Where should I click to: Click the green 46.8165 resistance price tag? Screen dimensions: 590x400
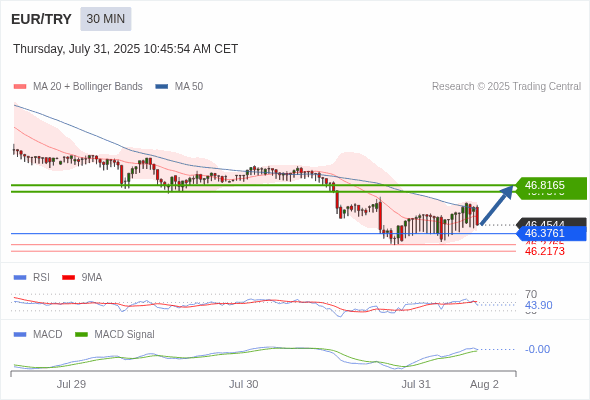click(x=551, y=185)
